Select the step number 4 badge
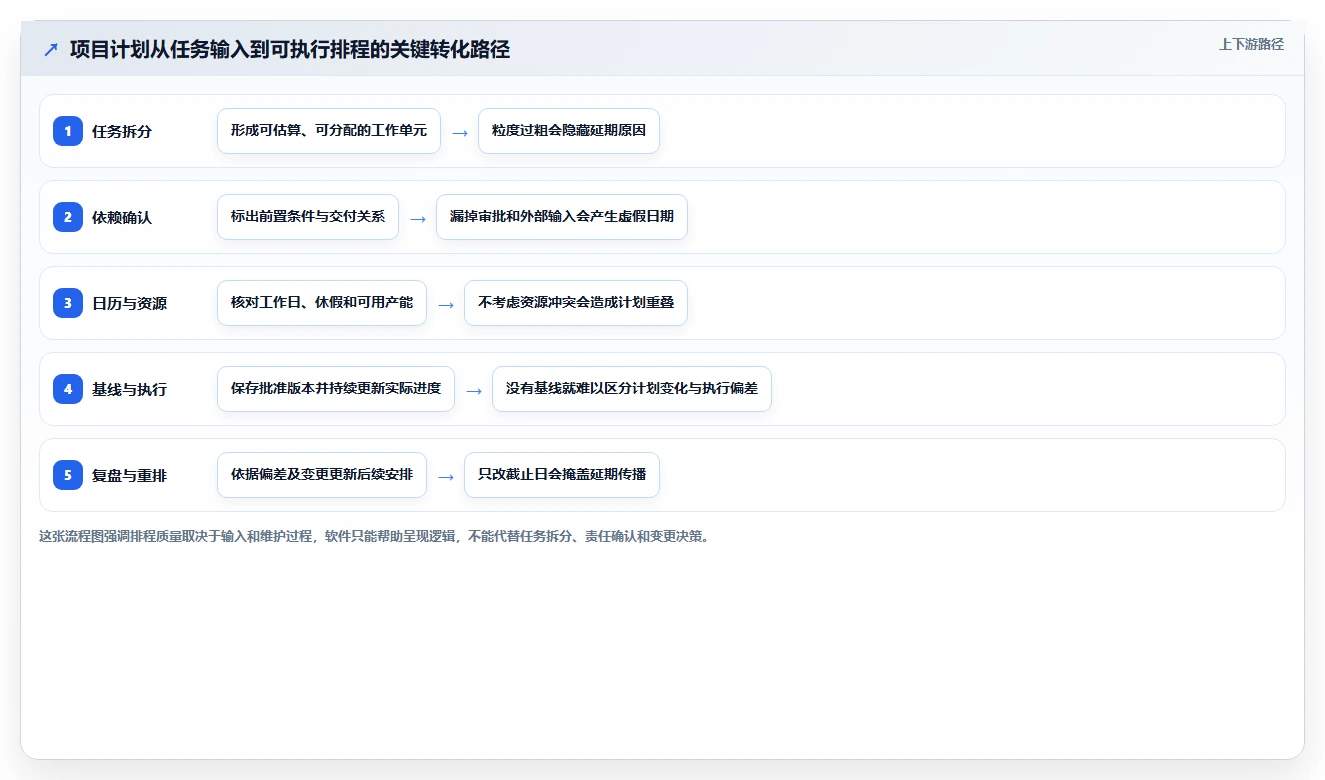This screenshot has width=1325, height=780. [x=68, y=389]
